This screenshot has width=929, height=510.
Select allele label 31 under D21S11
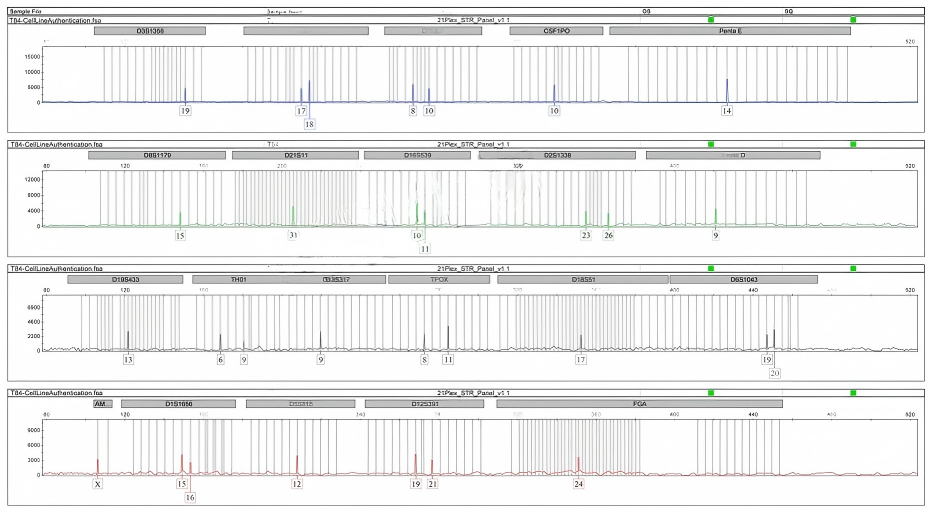coord(293,236)
